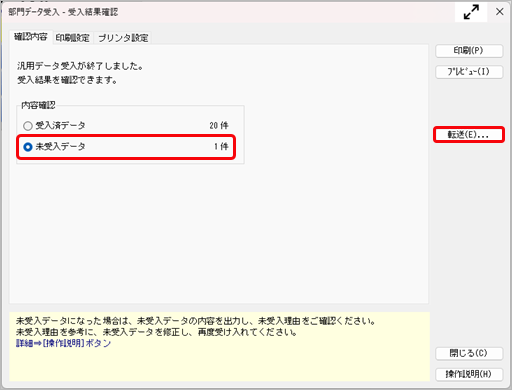Click the 部門データ受入 - 受入結果確認 title

[63, 12]
